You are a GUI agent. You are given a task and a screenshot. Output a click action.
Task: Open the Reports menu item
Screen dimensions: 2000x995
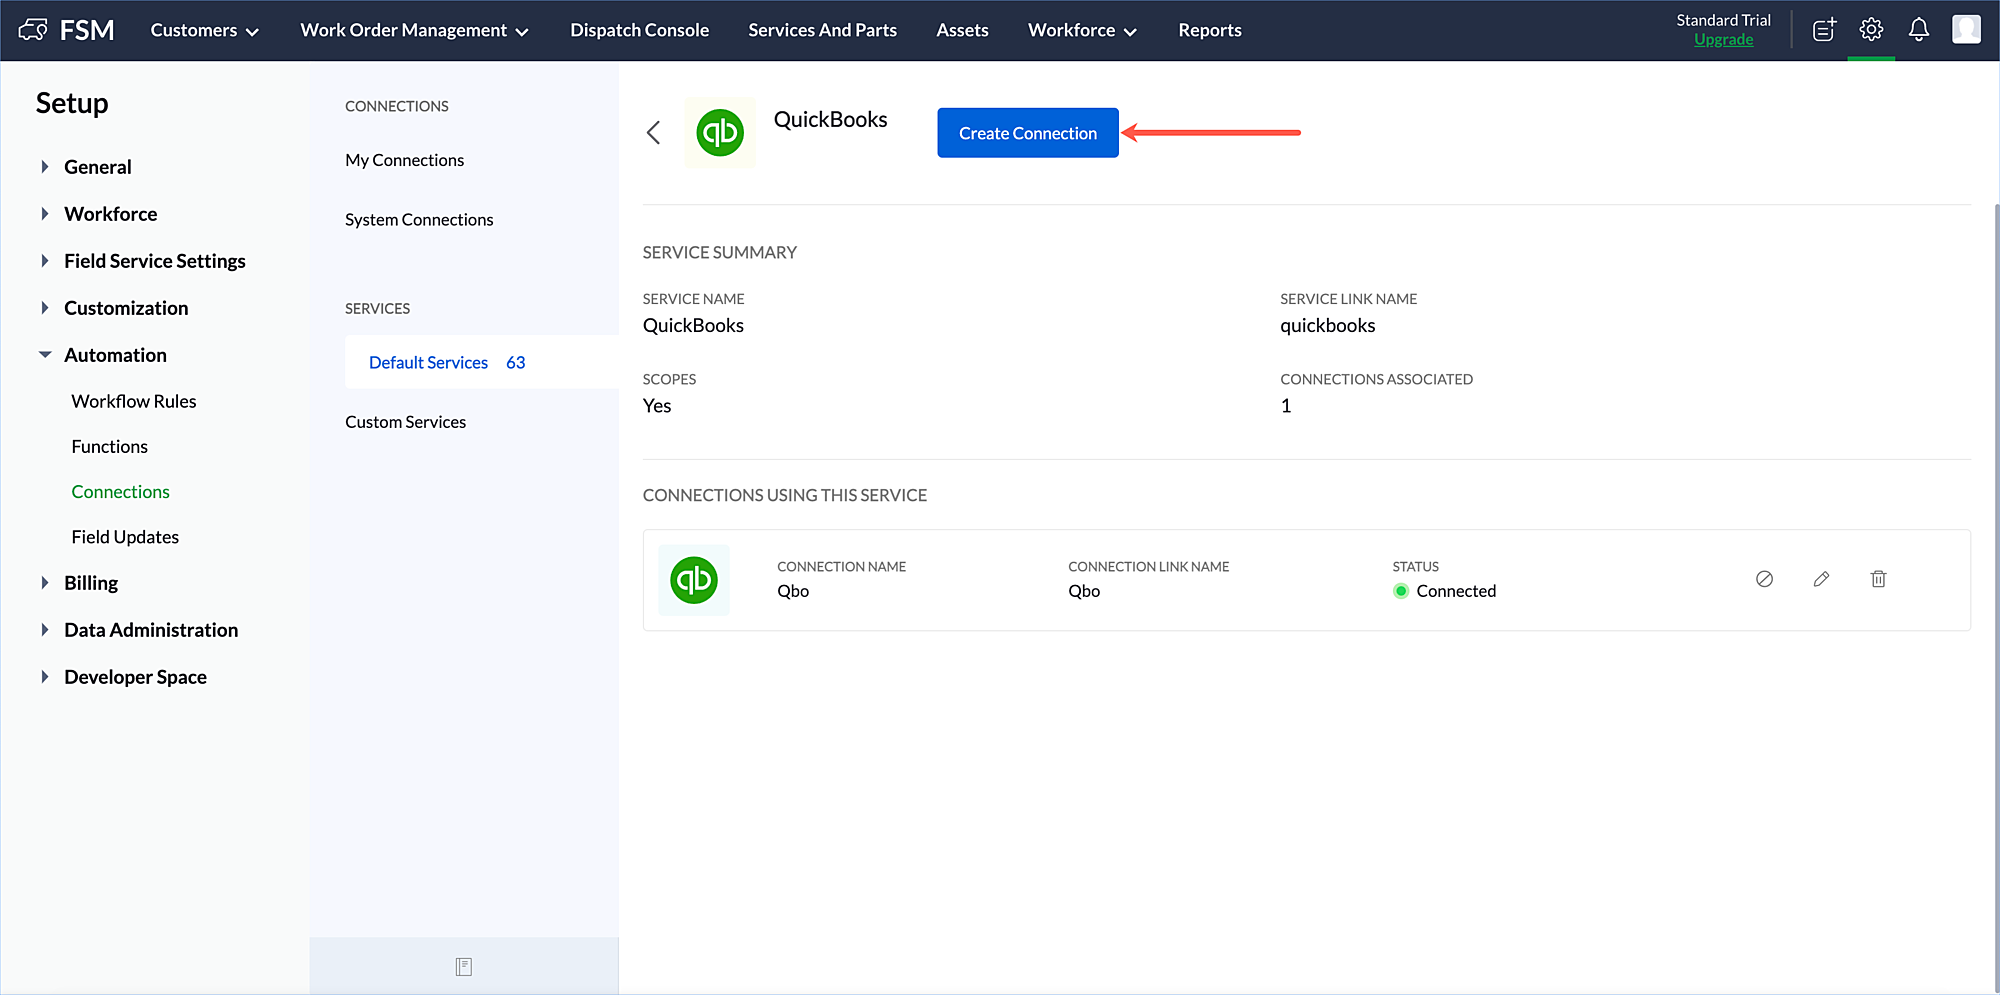(1209, 30)
